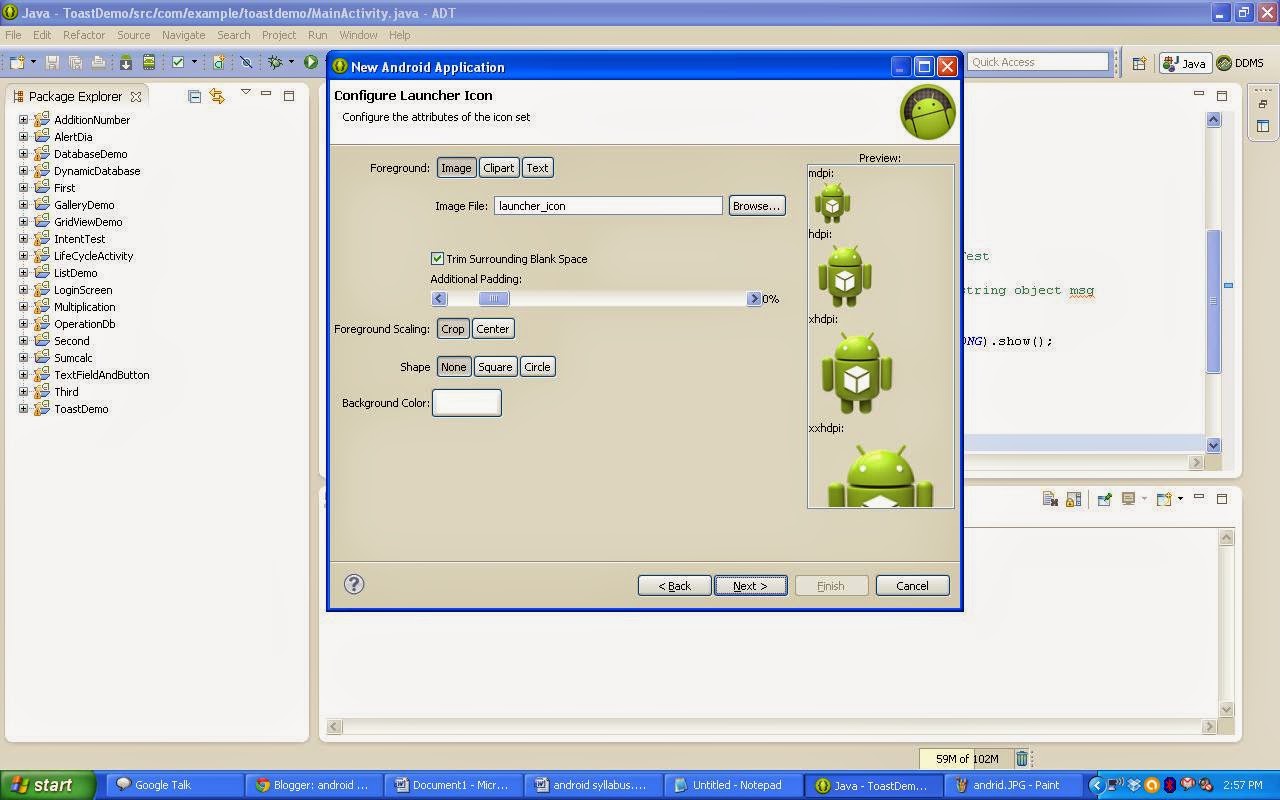Image resolution: width=1280 pixels, height=800 pixels.
Task: Click the Next > button
Action: click(x=750, y=586)
